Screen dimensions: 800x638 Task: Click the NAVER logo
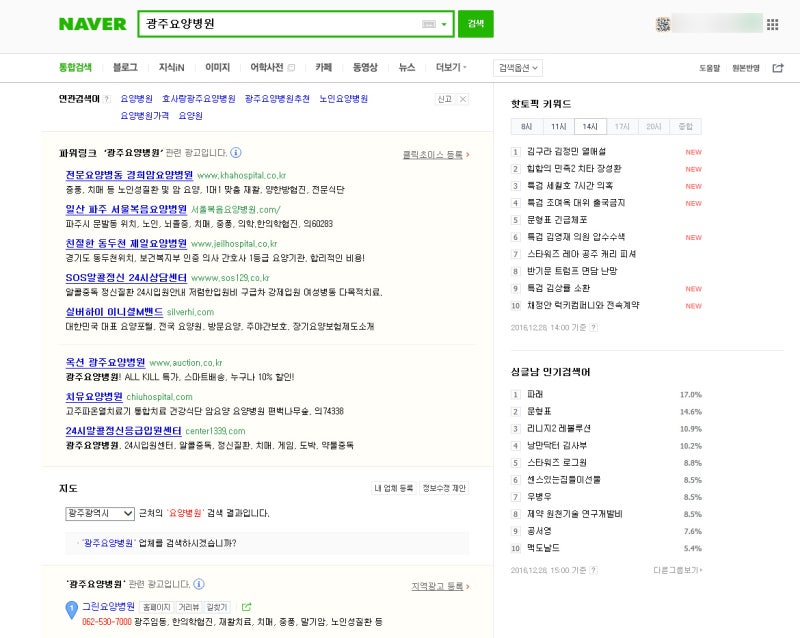[x=92, y=24]
